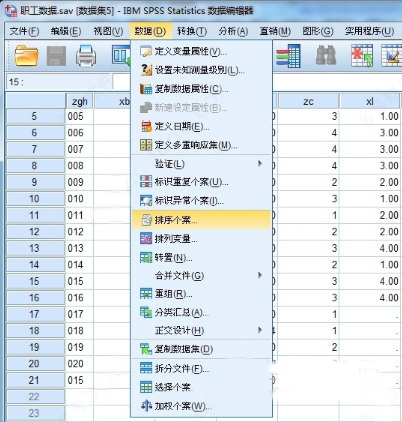Click the printer toolbar icon
The width and height of the screenshot is (402, 422).
pyautogui.click(x=86, y=56)
